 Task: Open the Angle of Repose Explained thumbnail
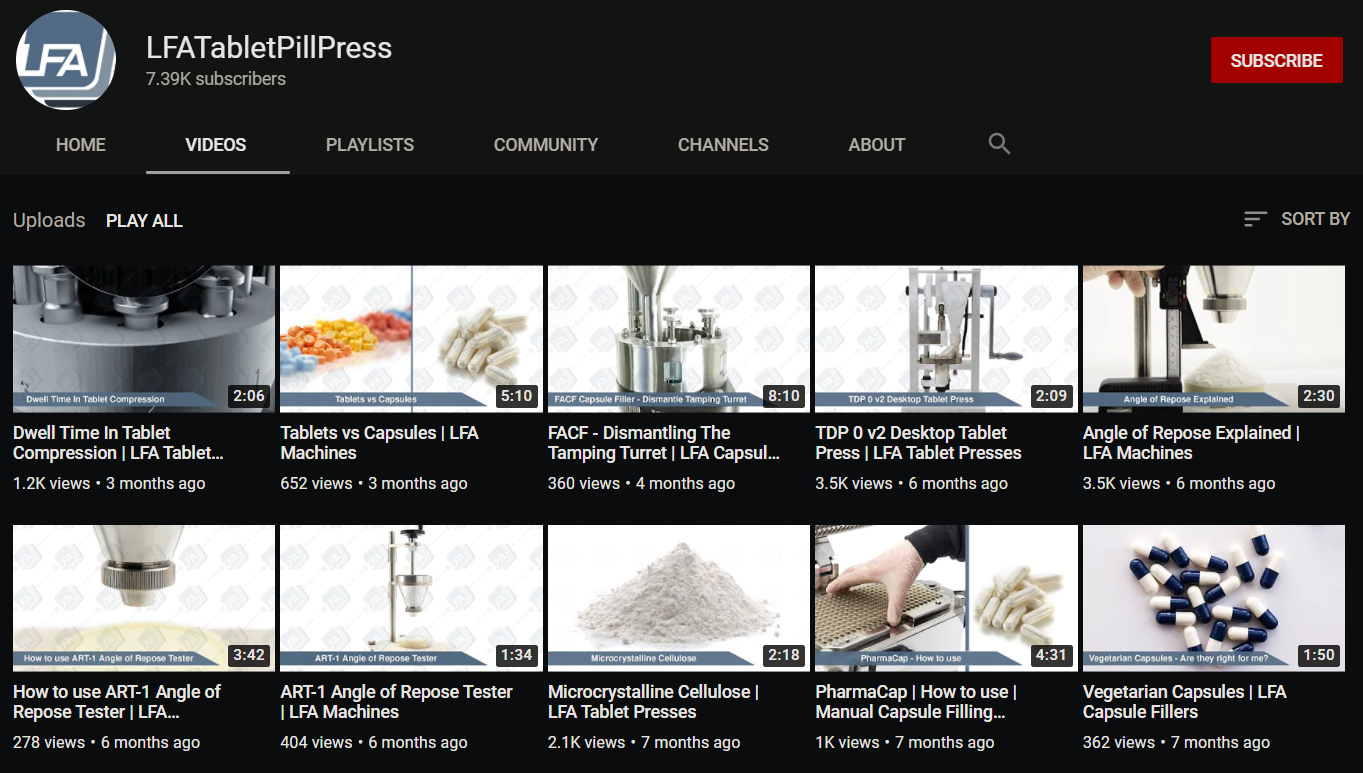[1214, 339]
